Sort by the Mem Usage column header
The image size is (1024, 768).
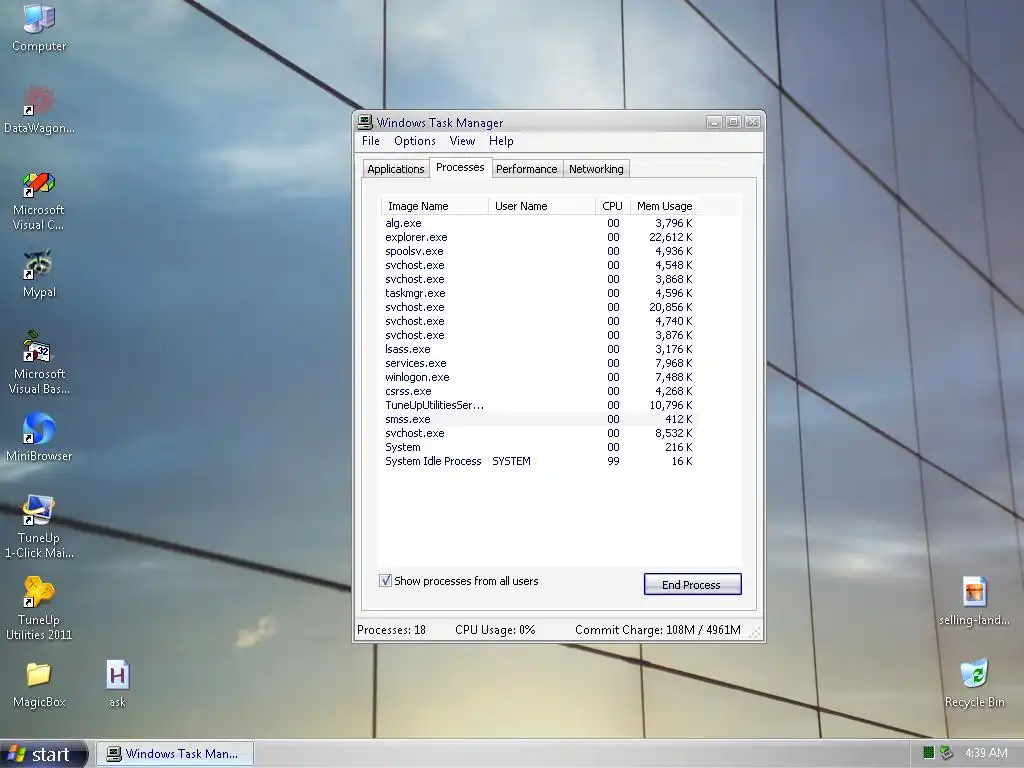coord(664,206)
